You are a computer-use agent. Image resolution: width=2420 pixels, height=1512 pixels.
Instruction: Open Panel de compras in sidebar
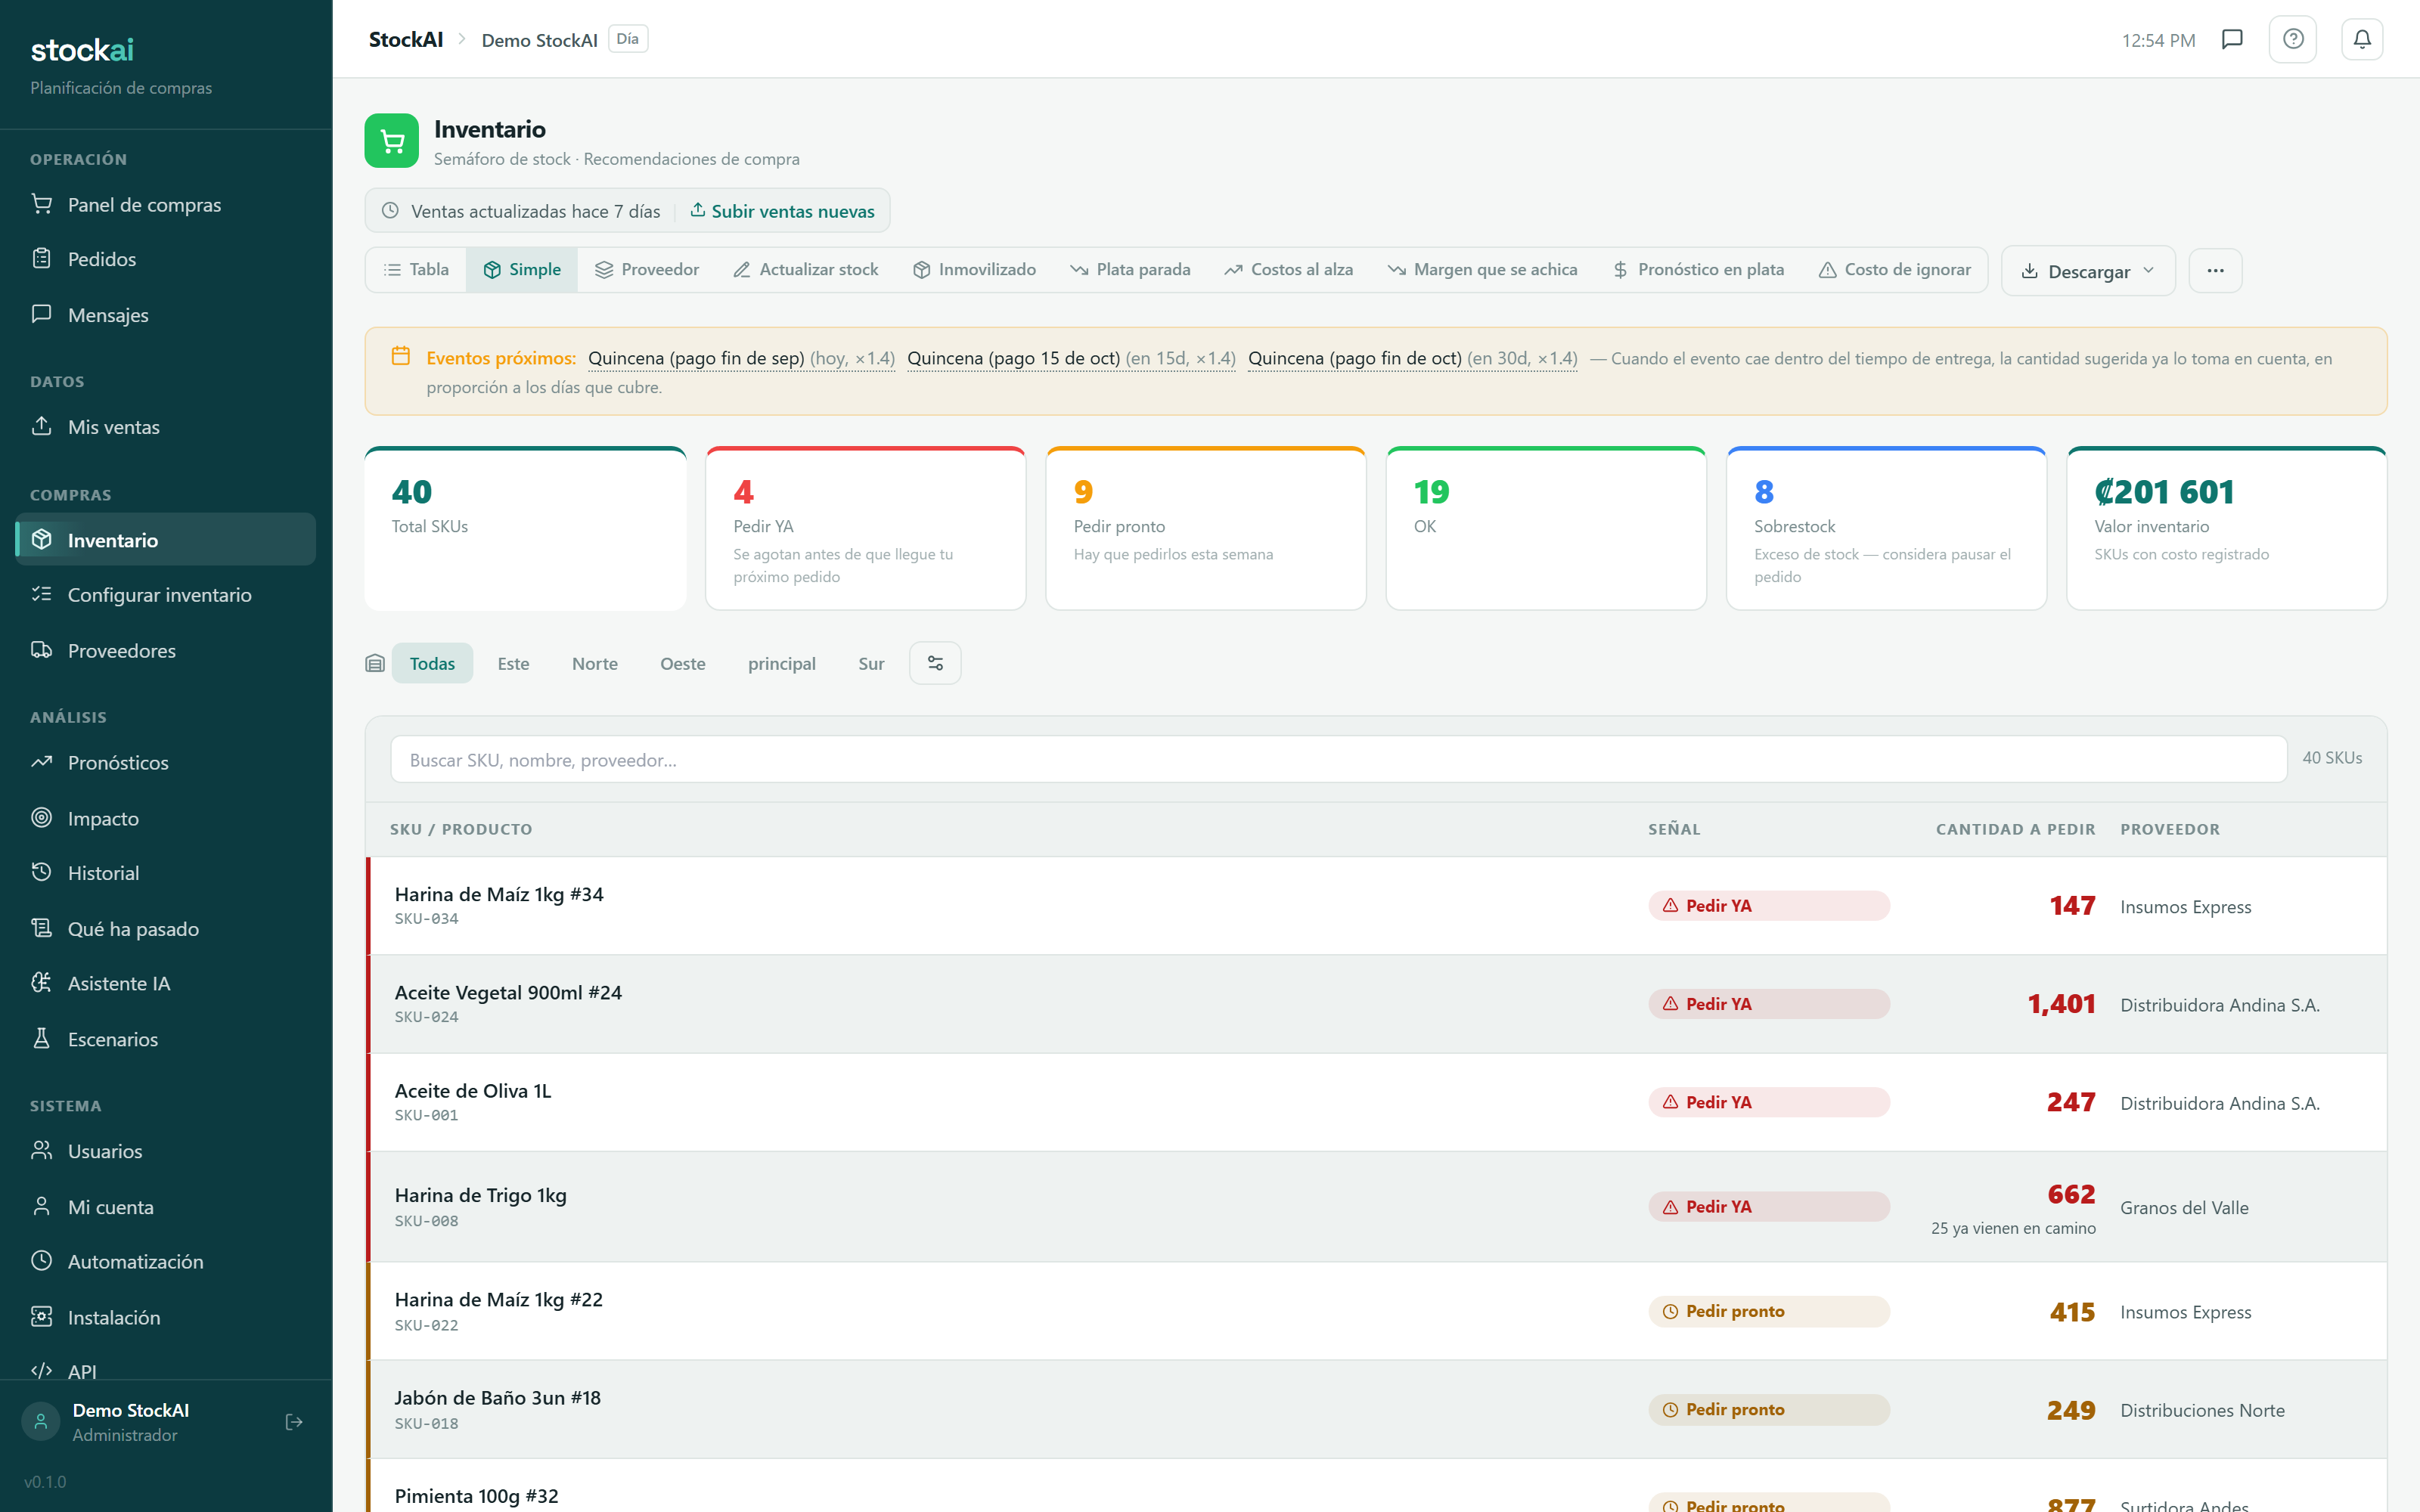[x=166, y=204]
